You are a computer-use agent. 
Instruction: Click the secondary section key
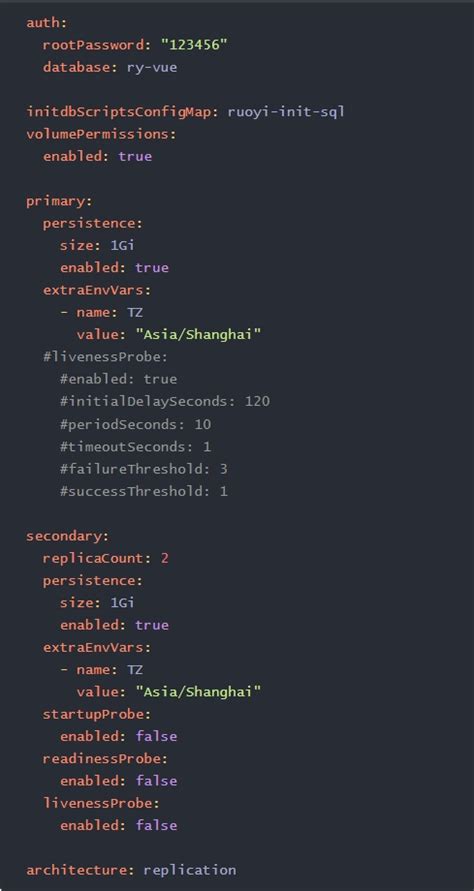click(x=68, y=536)
